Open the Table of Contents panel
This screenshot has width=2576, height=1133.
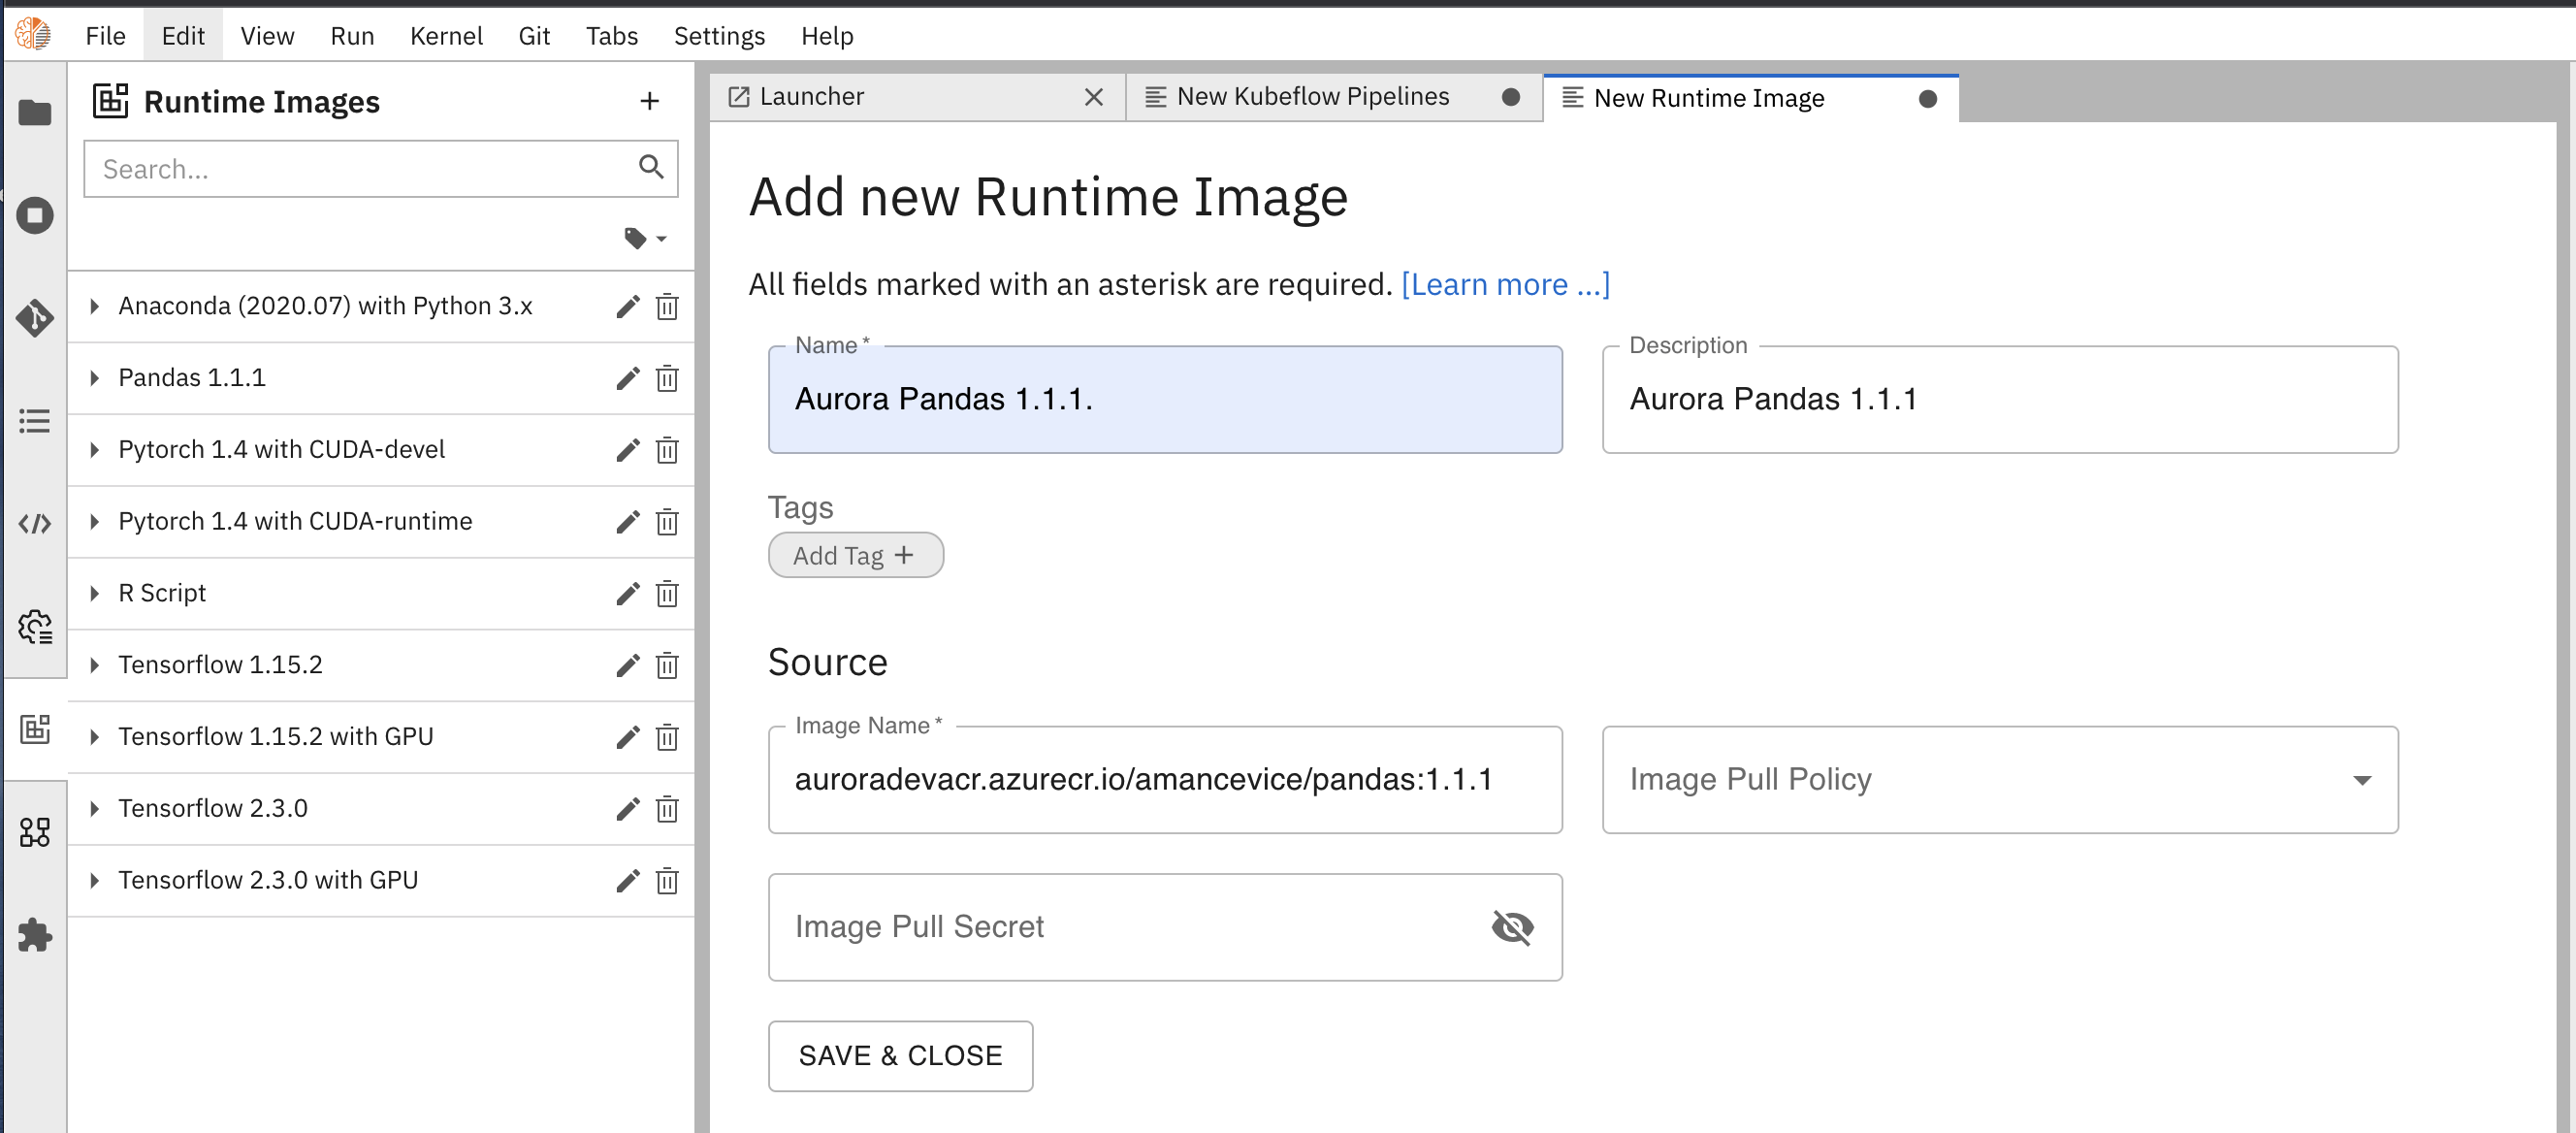click(36, 421)
